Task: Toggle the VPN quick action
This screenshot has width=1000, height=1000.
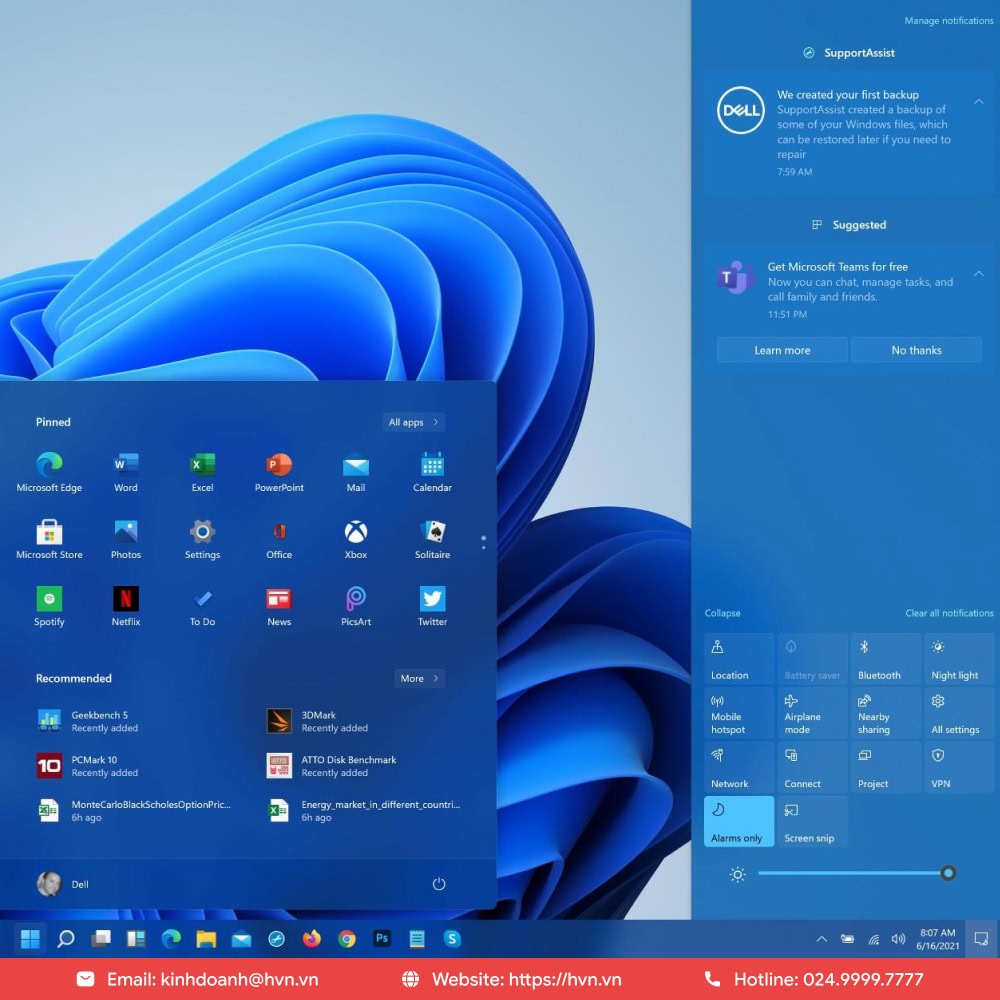Action: [959, 768]
